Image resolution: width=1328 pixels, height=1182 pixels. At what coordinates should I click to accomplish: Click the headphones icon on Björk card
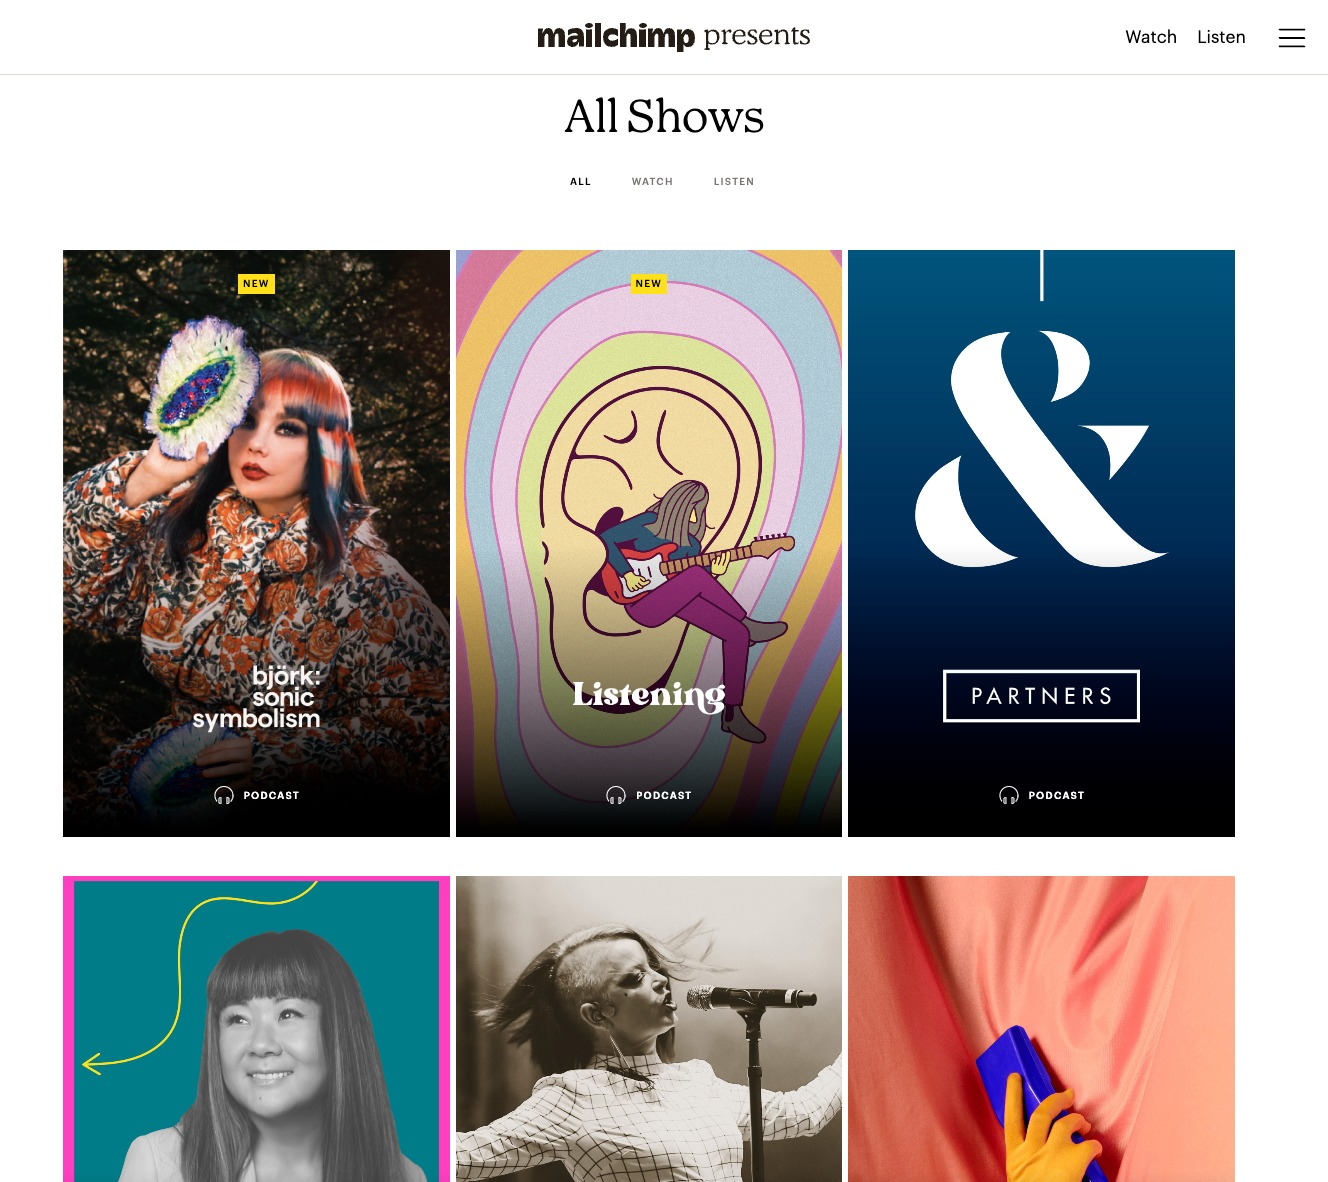pos(224,795)
